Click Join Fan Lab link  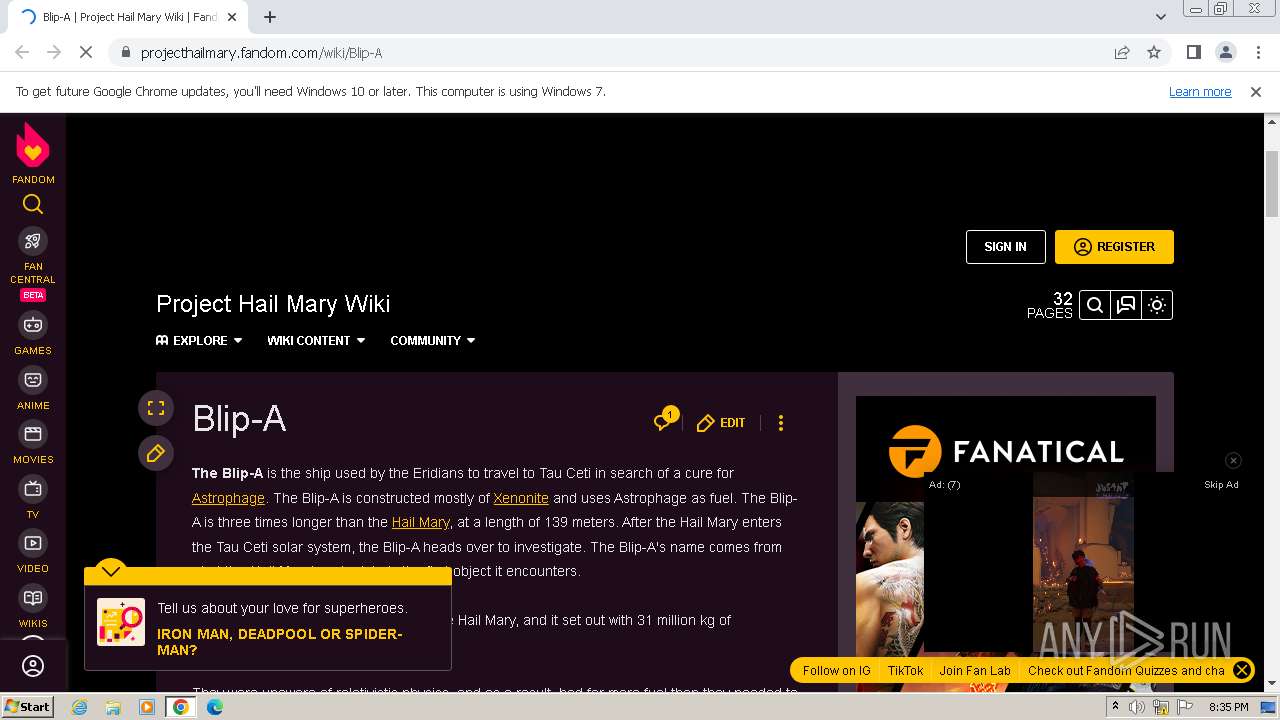tap(975, 671)
